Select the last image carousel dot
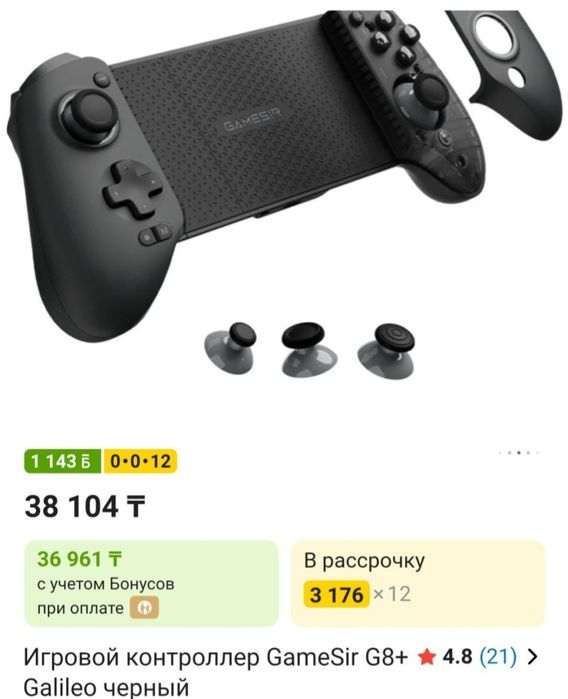The image size is (568, 699). [537, 453]
